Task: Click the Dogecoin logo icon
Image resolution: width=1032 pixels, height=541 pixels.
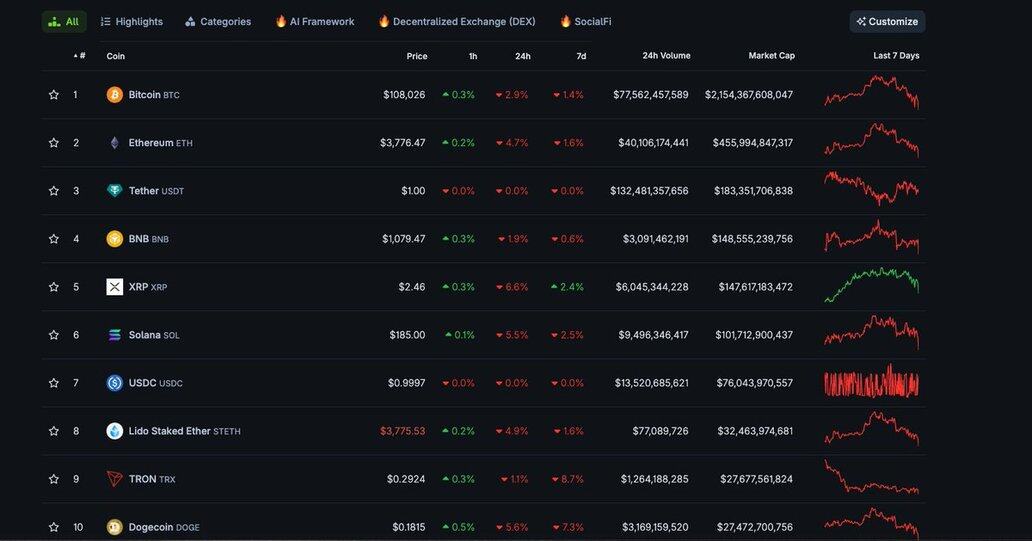Action: tap(115, 527)
